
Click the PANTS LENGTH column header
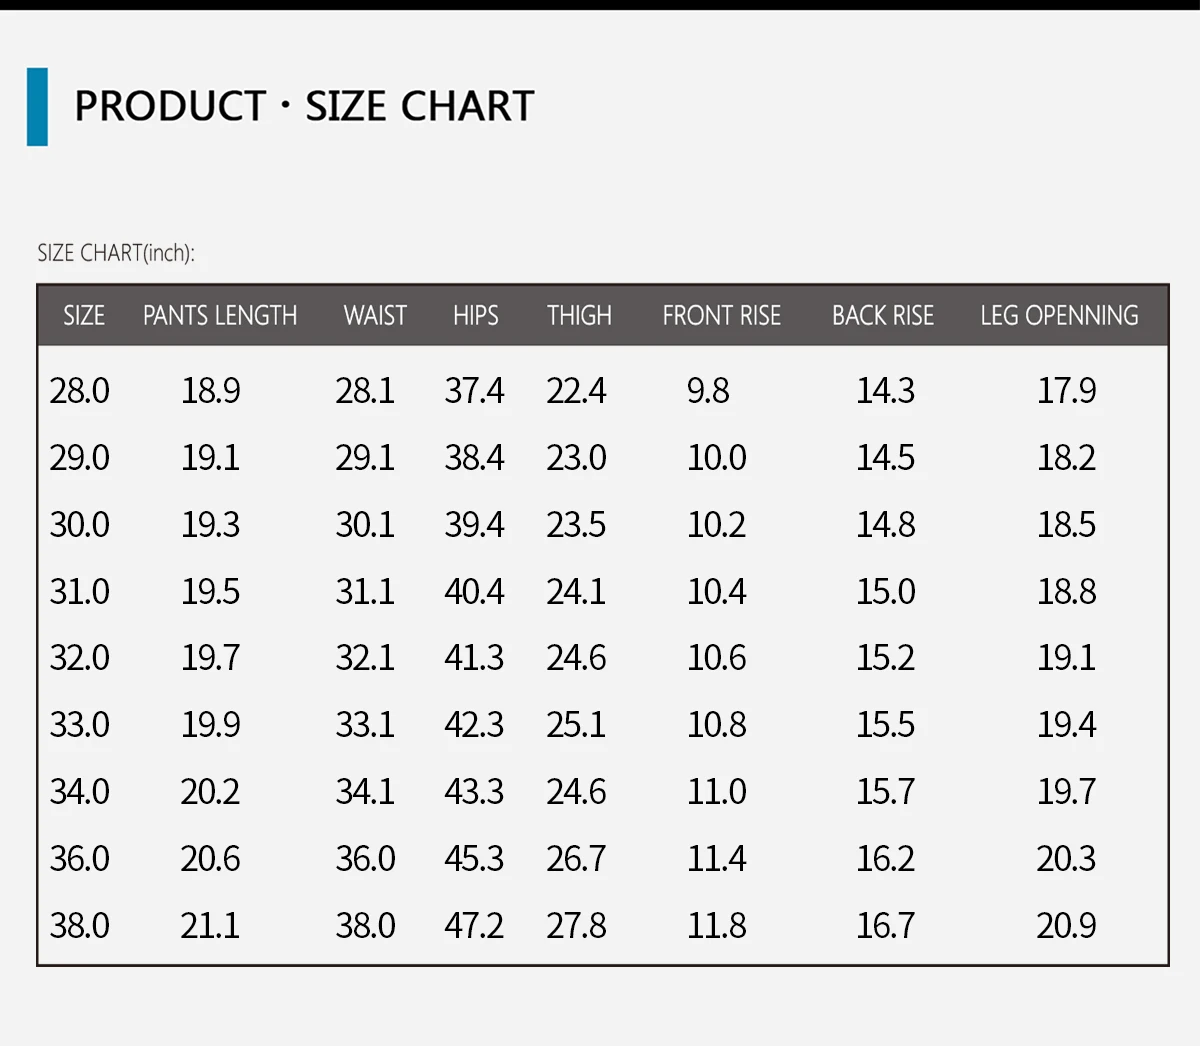click(x=220, y=316)
